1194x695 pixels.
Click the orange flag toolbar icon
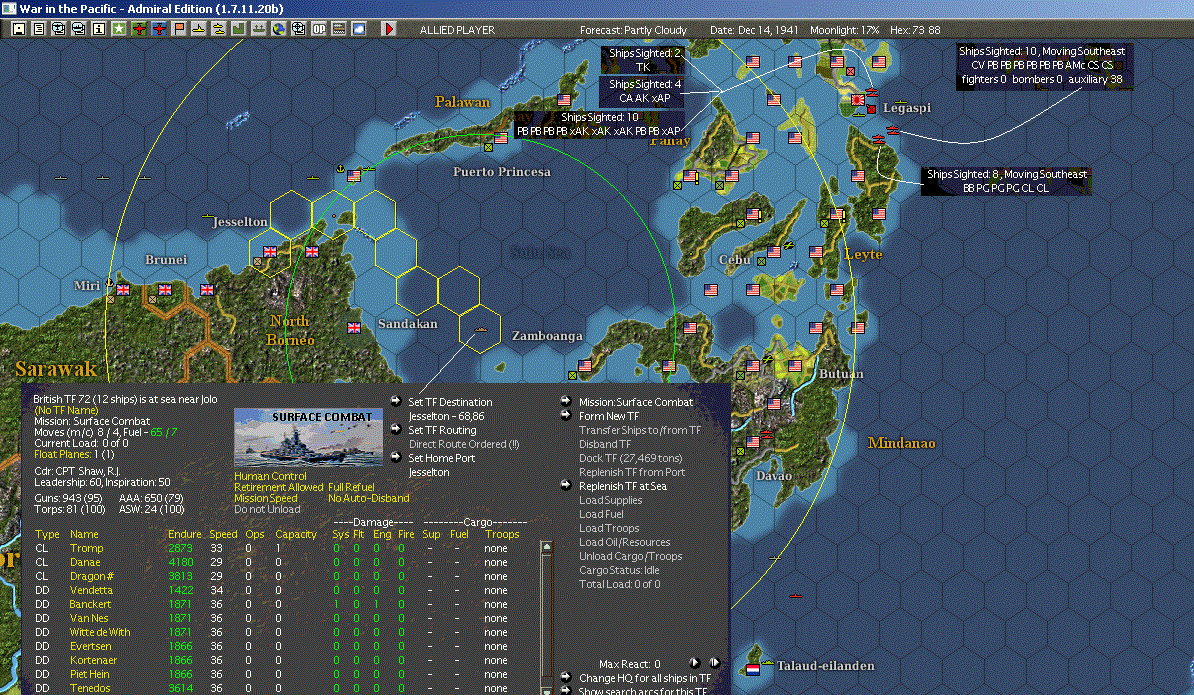click(x=179, y=29)
